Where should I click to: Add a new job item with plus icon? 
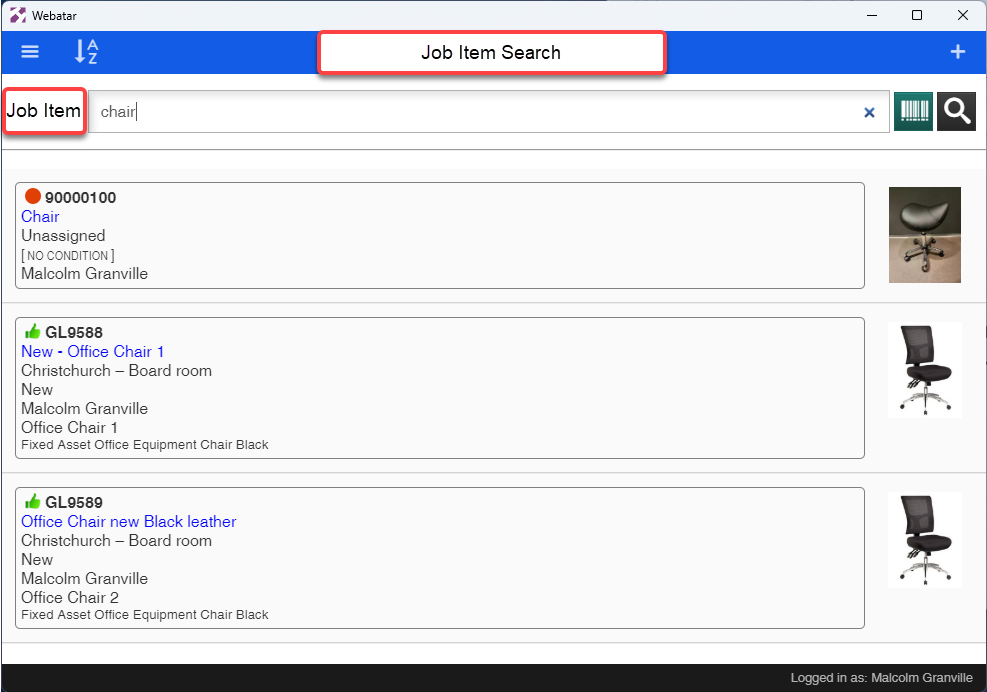(x=957, y=52)
